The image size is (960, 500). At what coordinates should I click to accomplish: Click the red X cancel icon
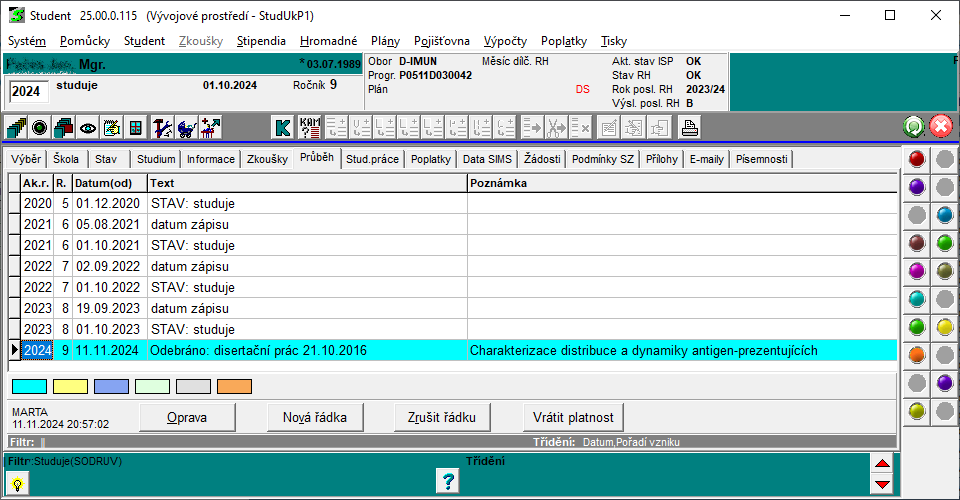pos(940,127)
